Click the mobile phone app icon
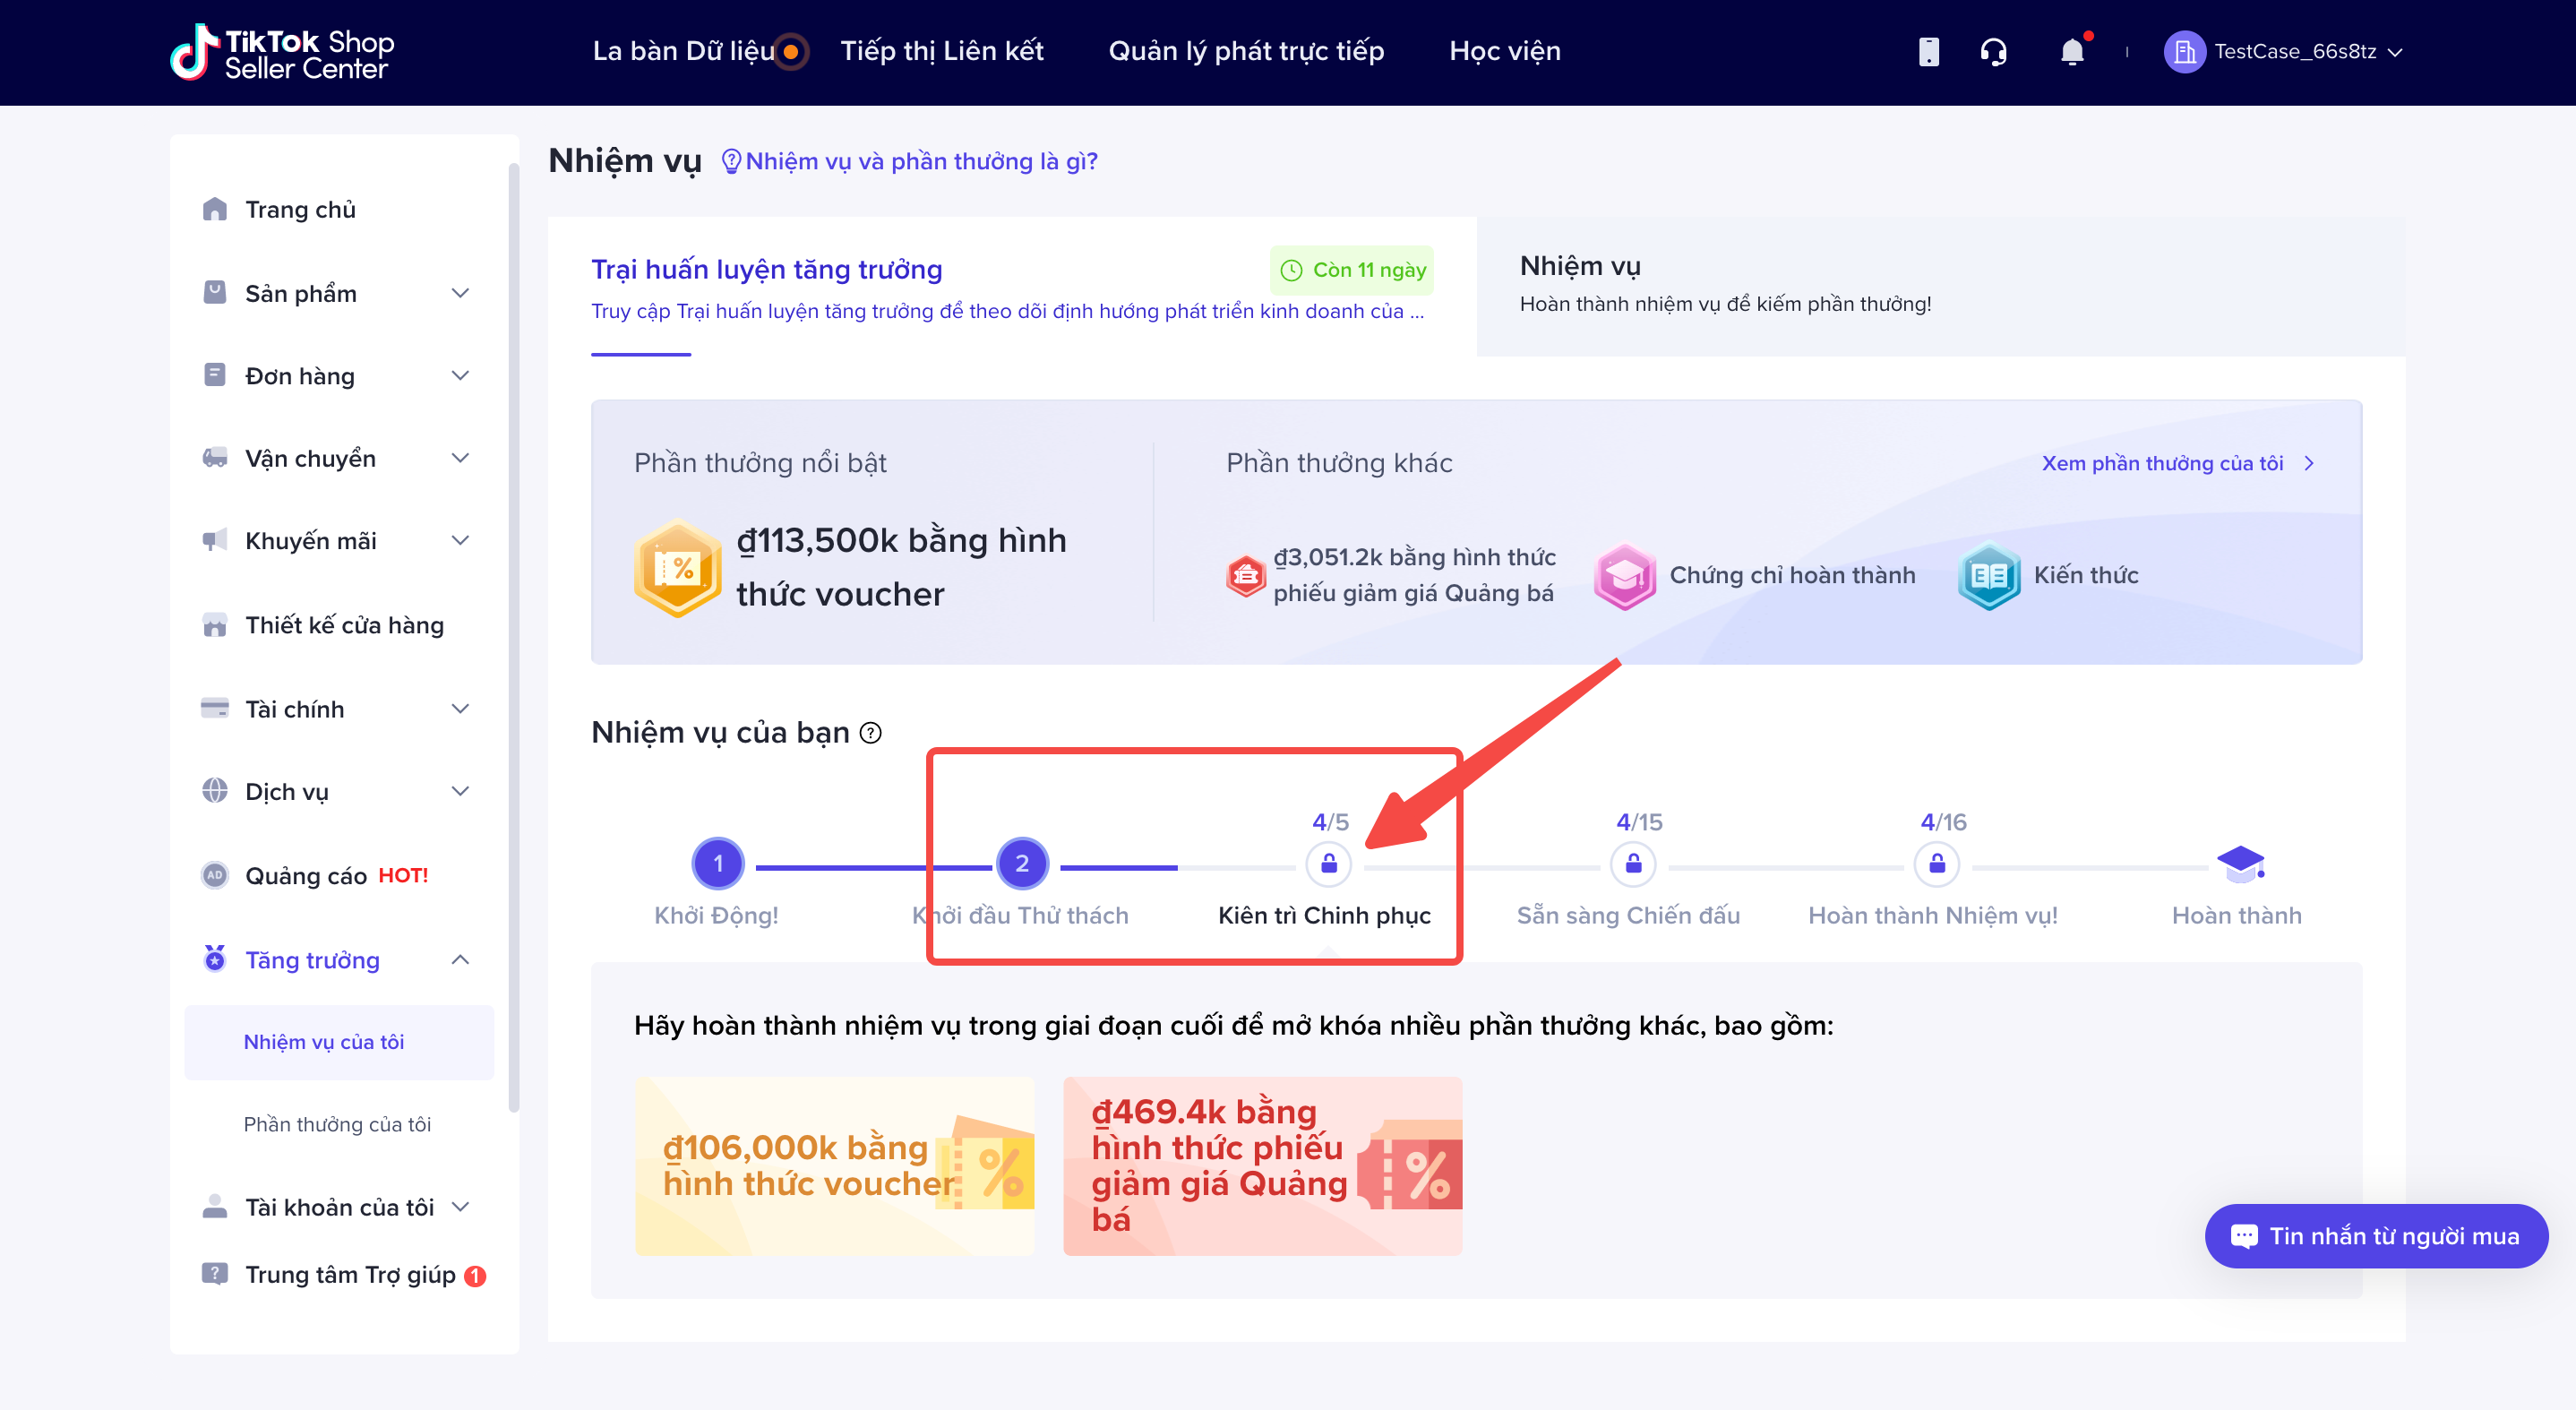2576x1410 pixels. 1928,52
